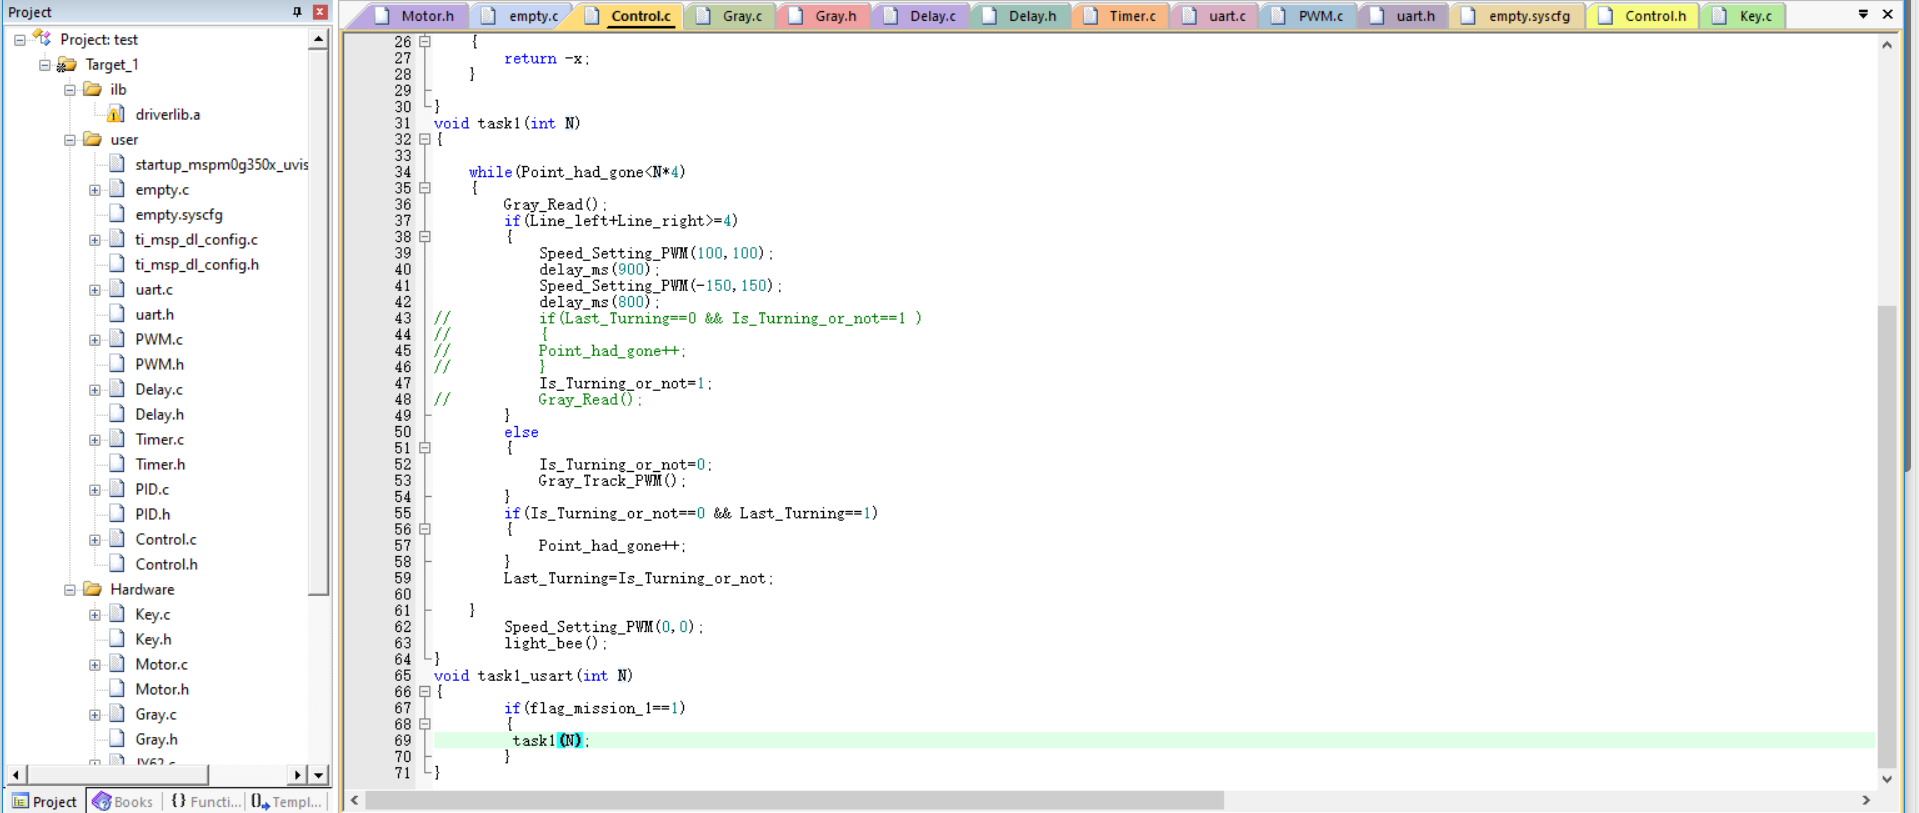
Task: Select PID.h file icon in tree
Action: tap(116, 514)
